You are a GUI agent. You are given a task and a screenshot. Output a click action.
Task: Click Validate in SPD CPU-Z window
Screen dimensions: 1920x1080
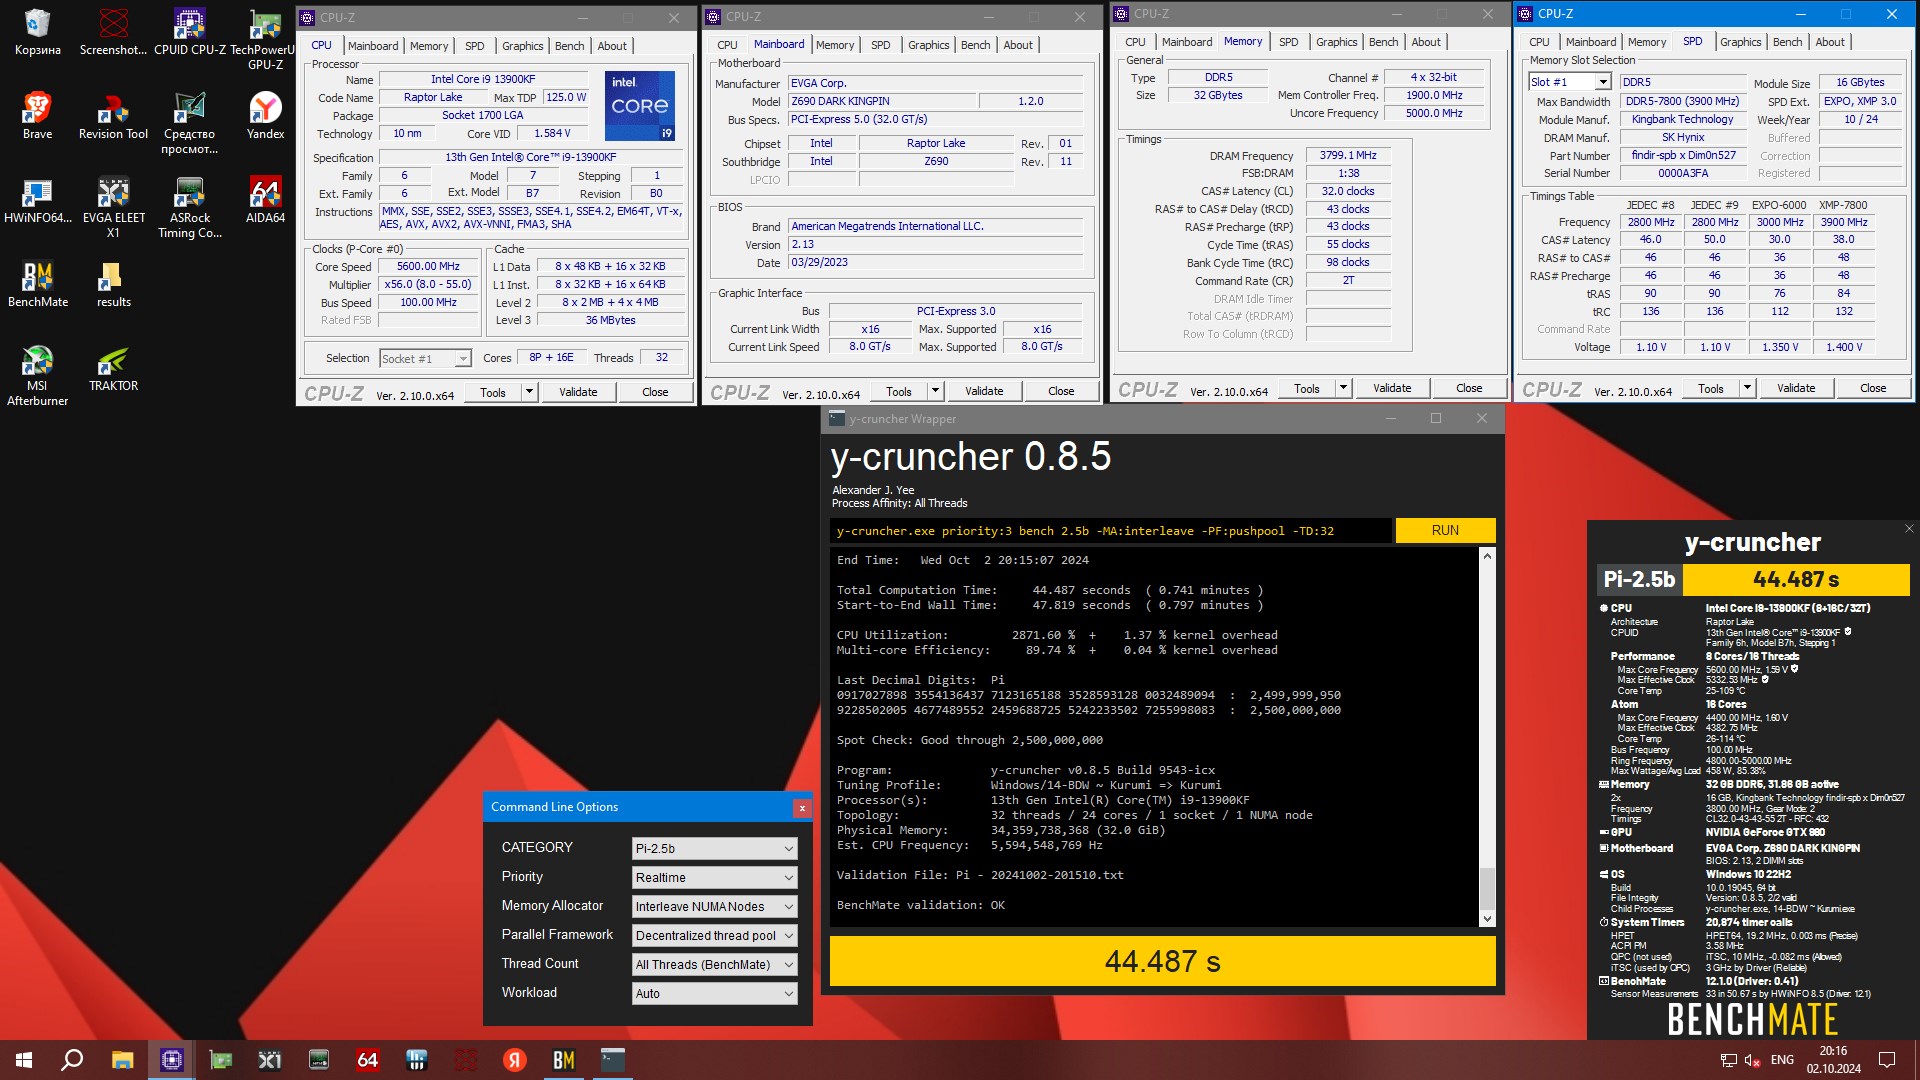(1795, 388)
